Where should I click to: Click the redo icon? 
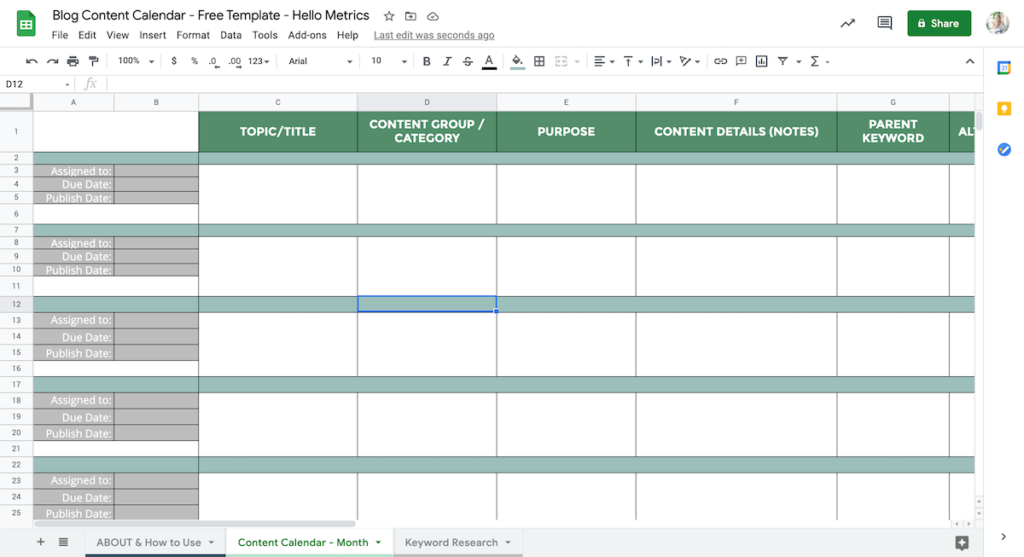tap(52, 61)
